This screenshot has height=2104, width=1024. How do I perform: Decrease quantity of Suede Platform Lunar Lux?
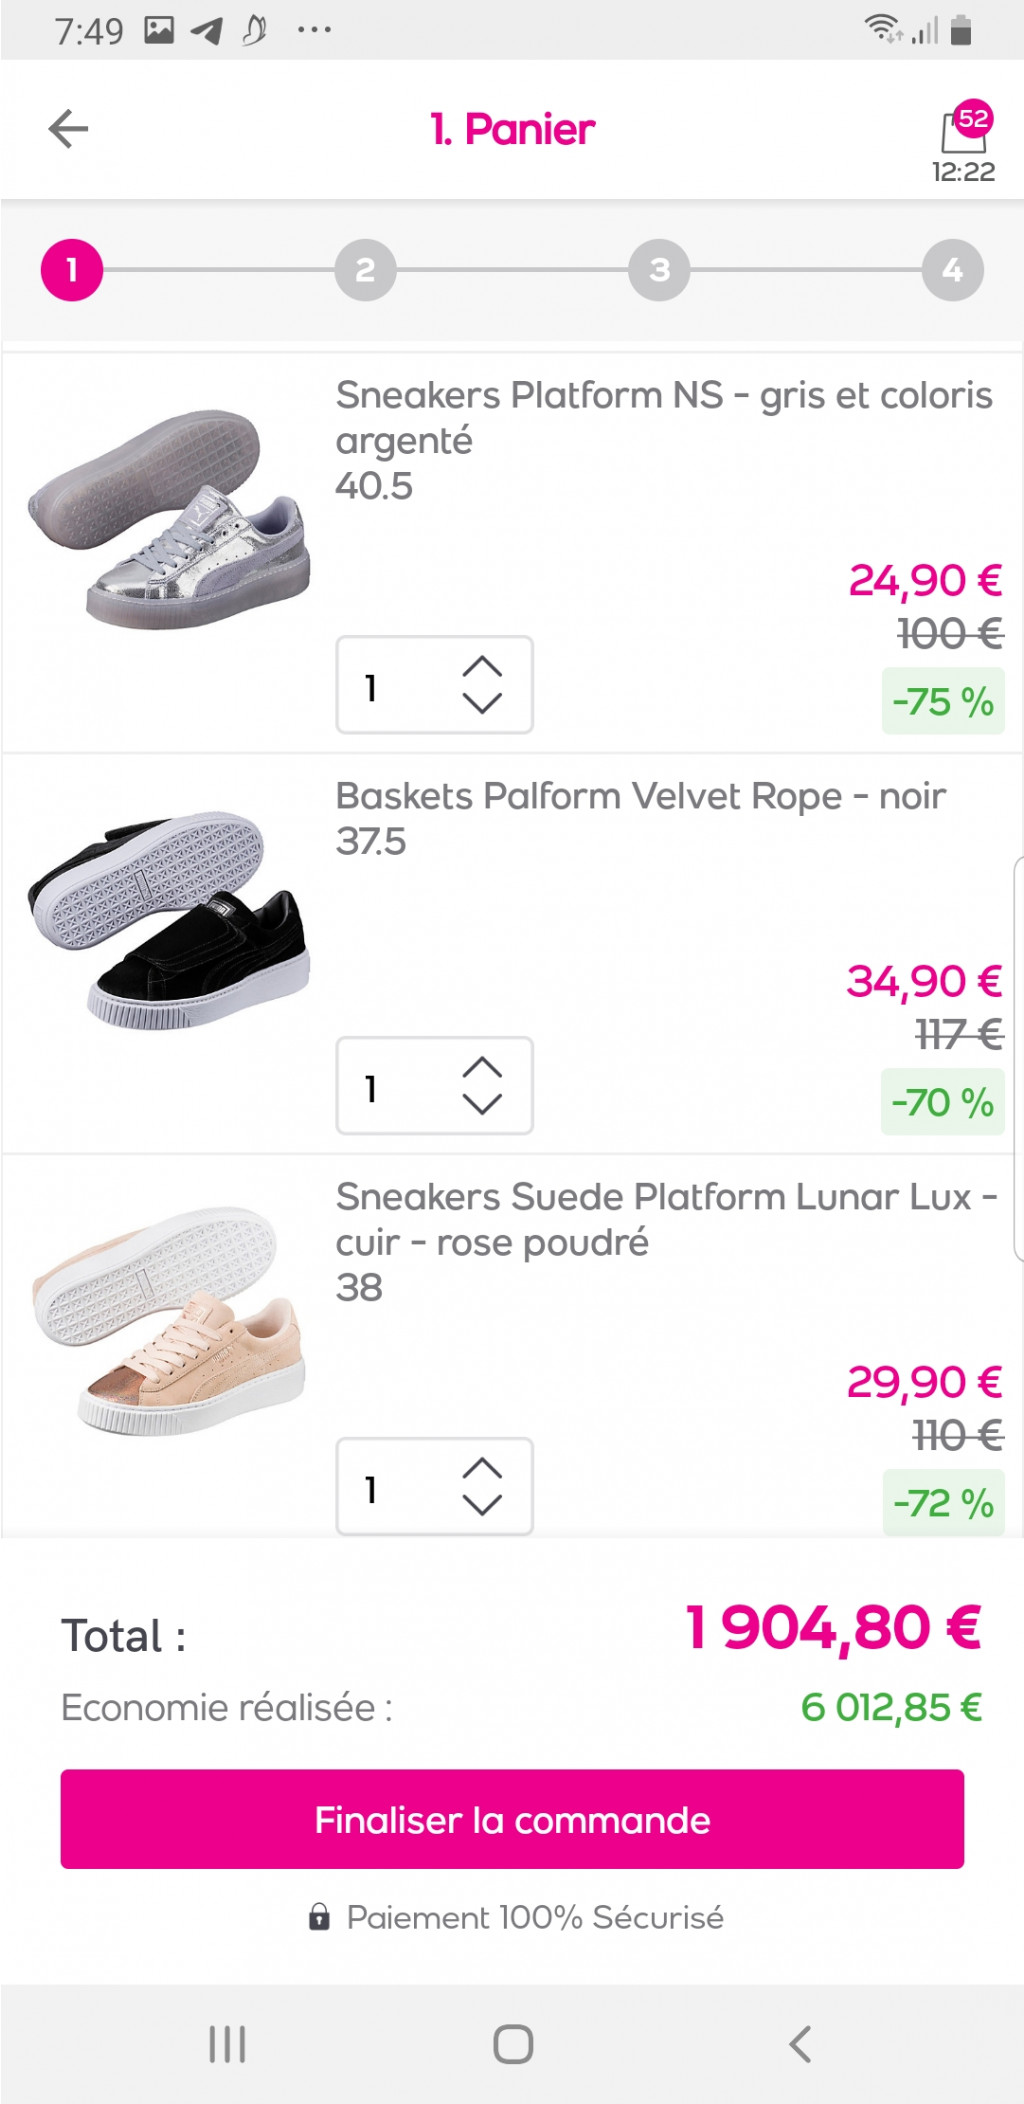pyautogui.click(x=482, y=1504)
